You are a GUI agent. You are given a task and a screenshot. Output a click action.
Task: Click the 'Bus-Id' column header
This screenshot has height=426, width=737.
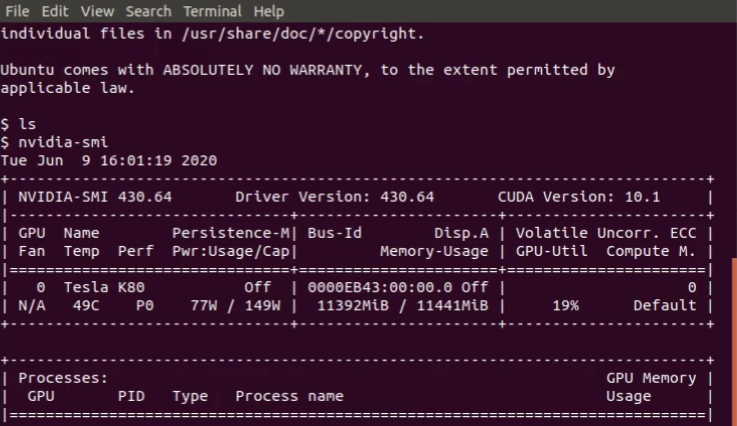coord(335,233)
